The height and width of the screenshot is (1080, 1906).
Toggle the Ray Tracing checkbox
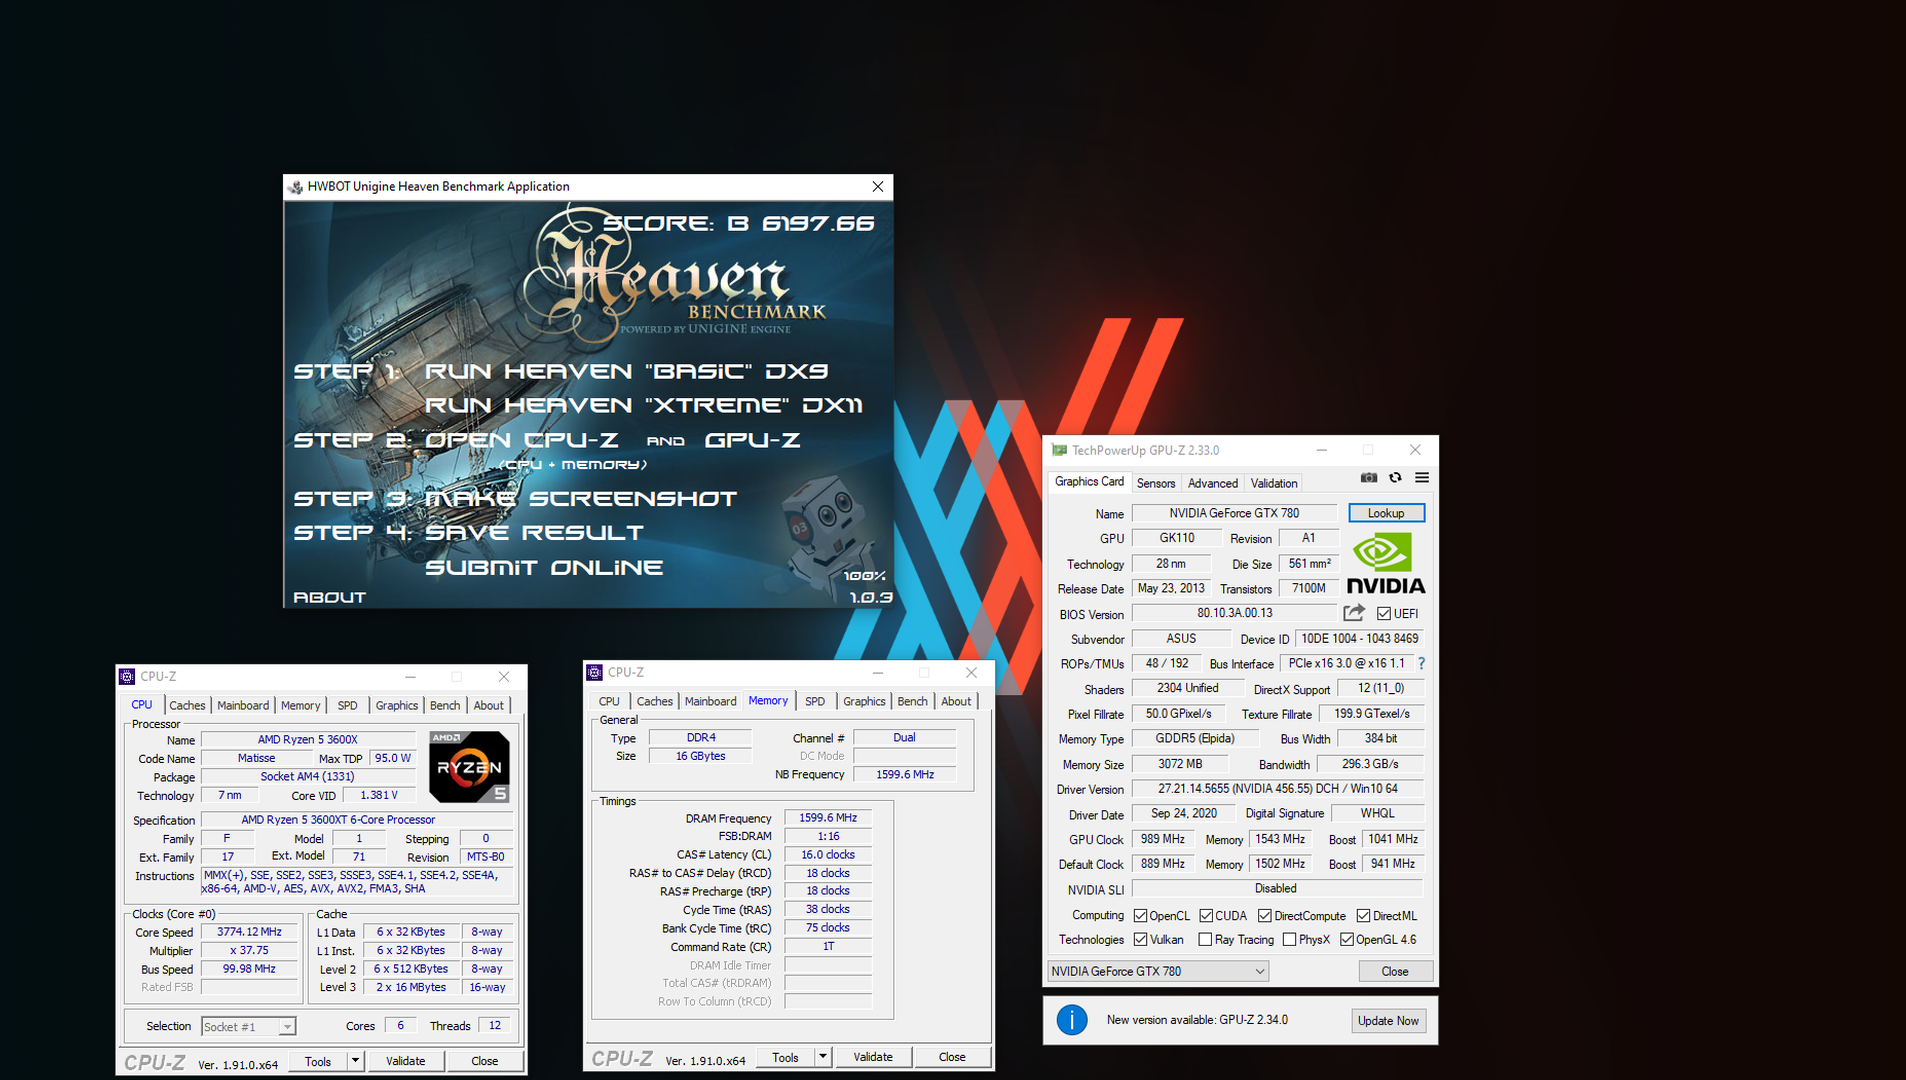[1205, 940]
